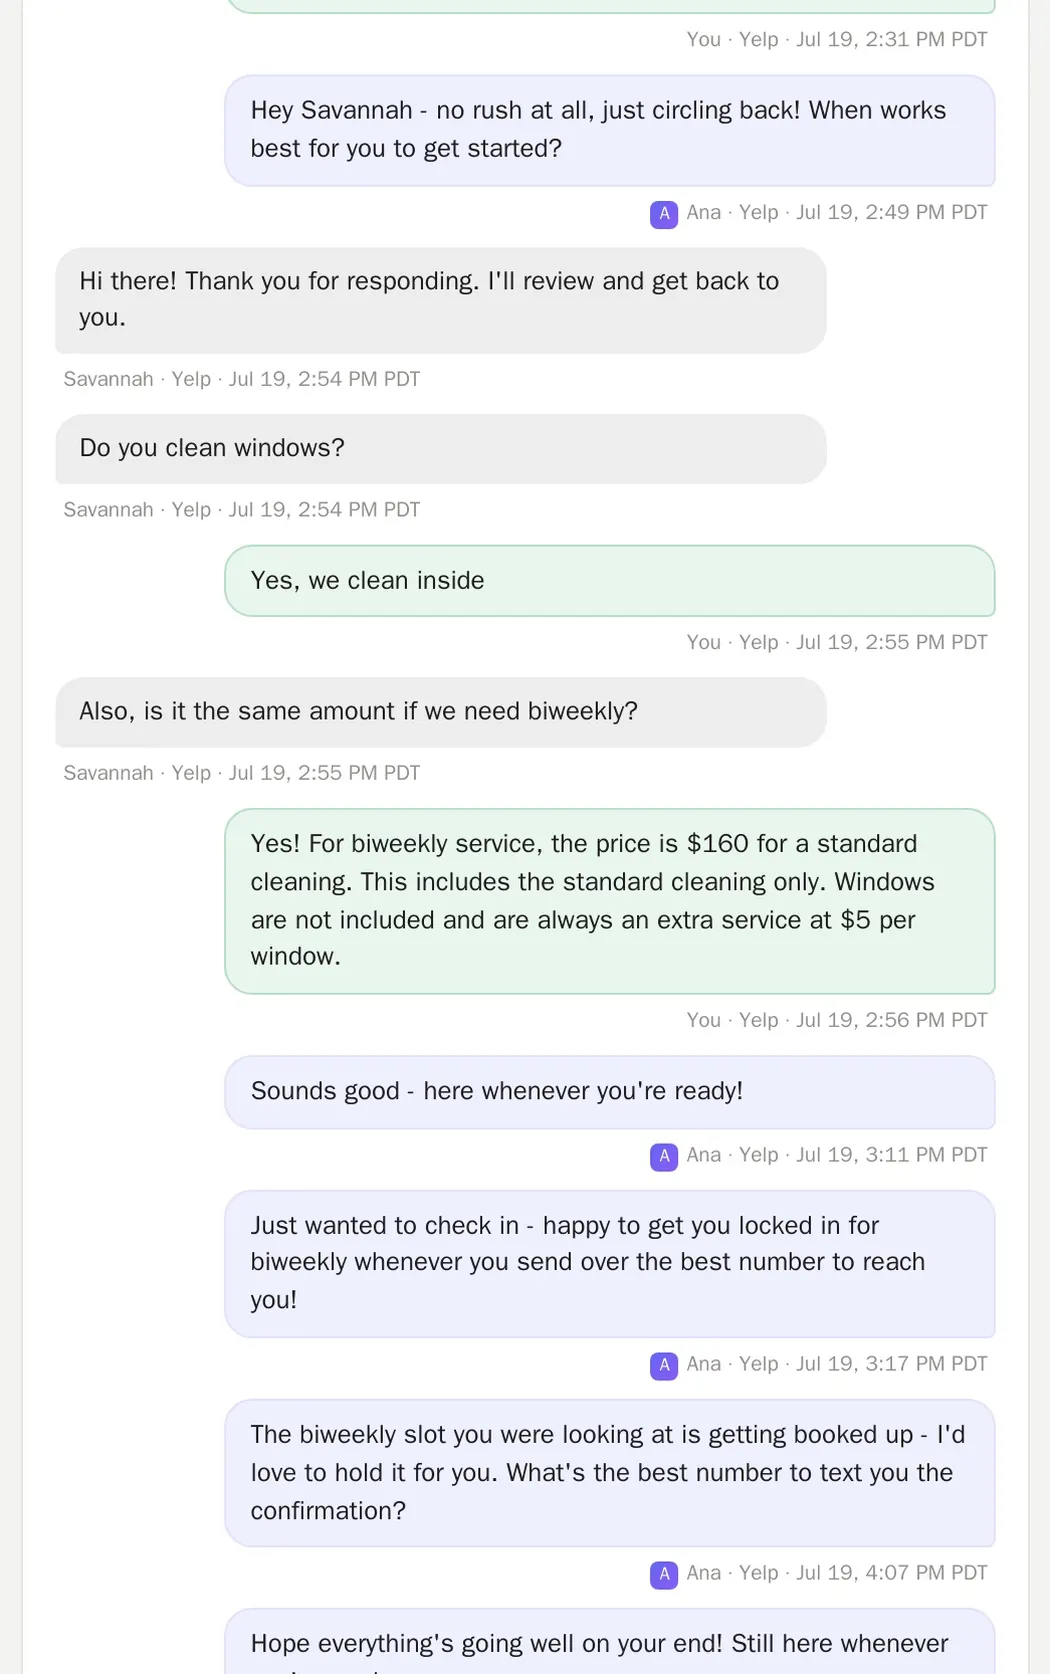The width and height of the screenshot is (1050, 1674).
Task: Click Ana avatar icon at 2:49 PM message
Action: [664, 214]
